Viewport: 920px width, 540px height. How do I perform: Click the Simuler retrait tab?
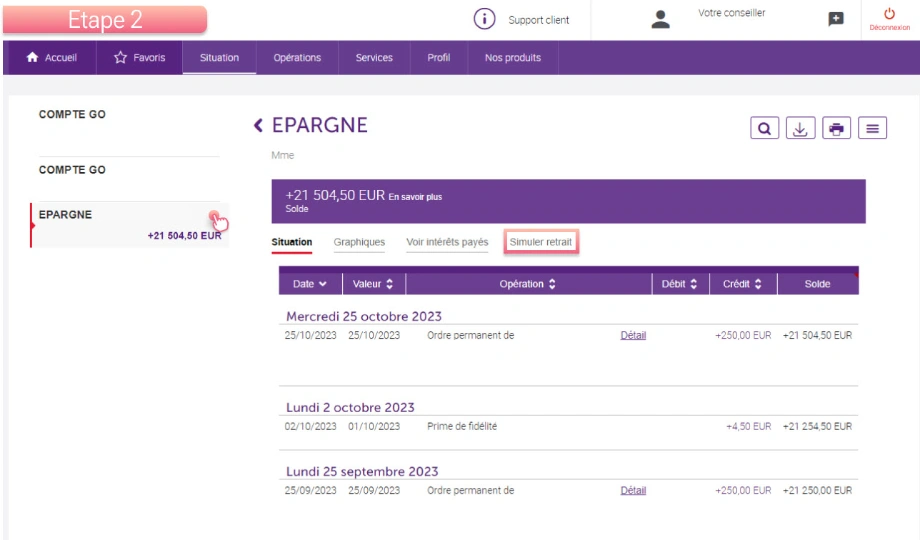[540, 242]
